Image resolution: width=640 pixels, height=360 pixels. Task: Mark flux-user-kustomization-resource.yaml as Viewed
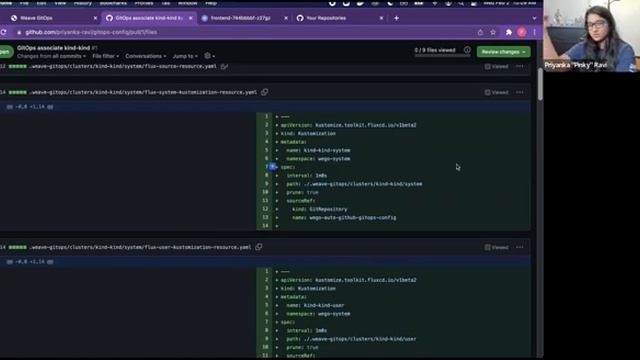[x=496, y=247]
